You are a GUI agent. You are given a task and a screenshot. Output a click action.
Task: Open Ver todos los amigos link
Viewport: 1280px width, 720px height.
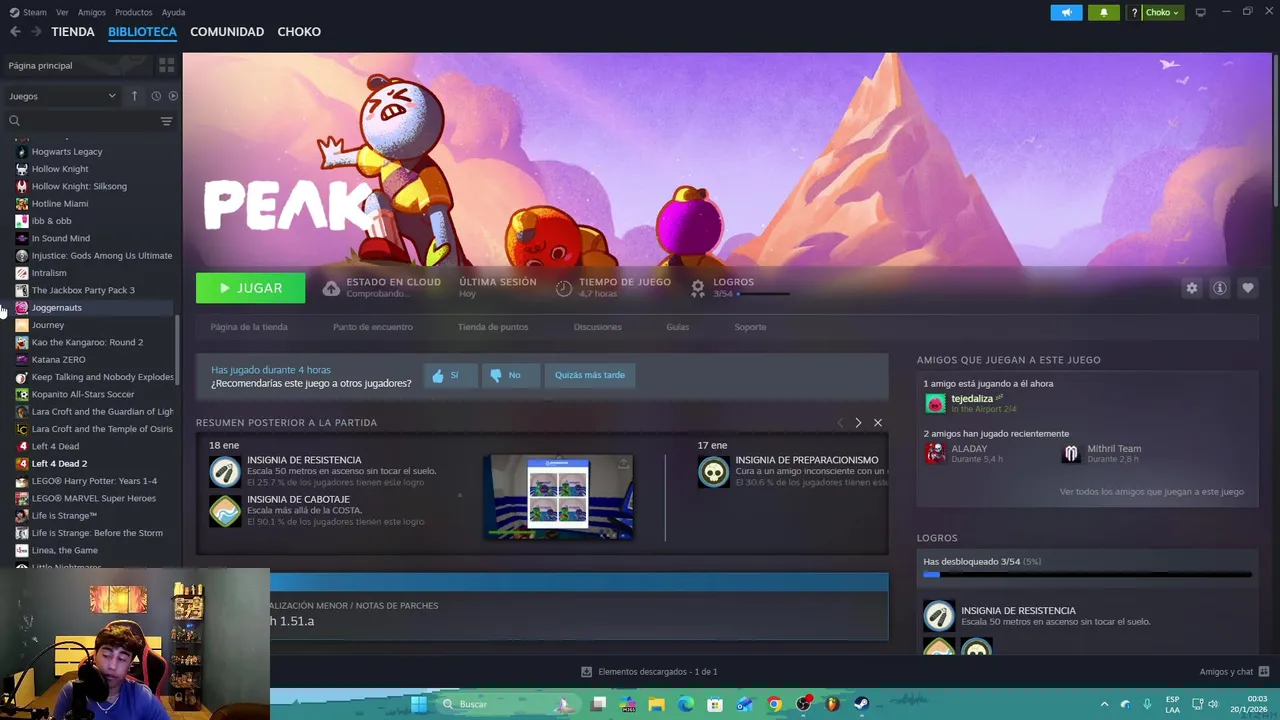pos(1152,492)
